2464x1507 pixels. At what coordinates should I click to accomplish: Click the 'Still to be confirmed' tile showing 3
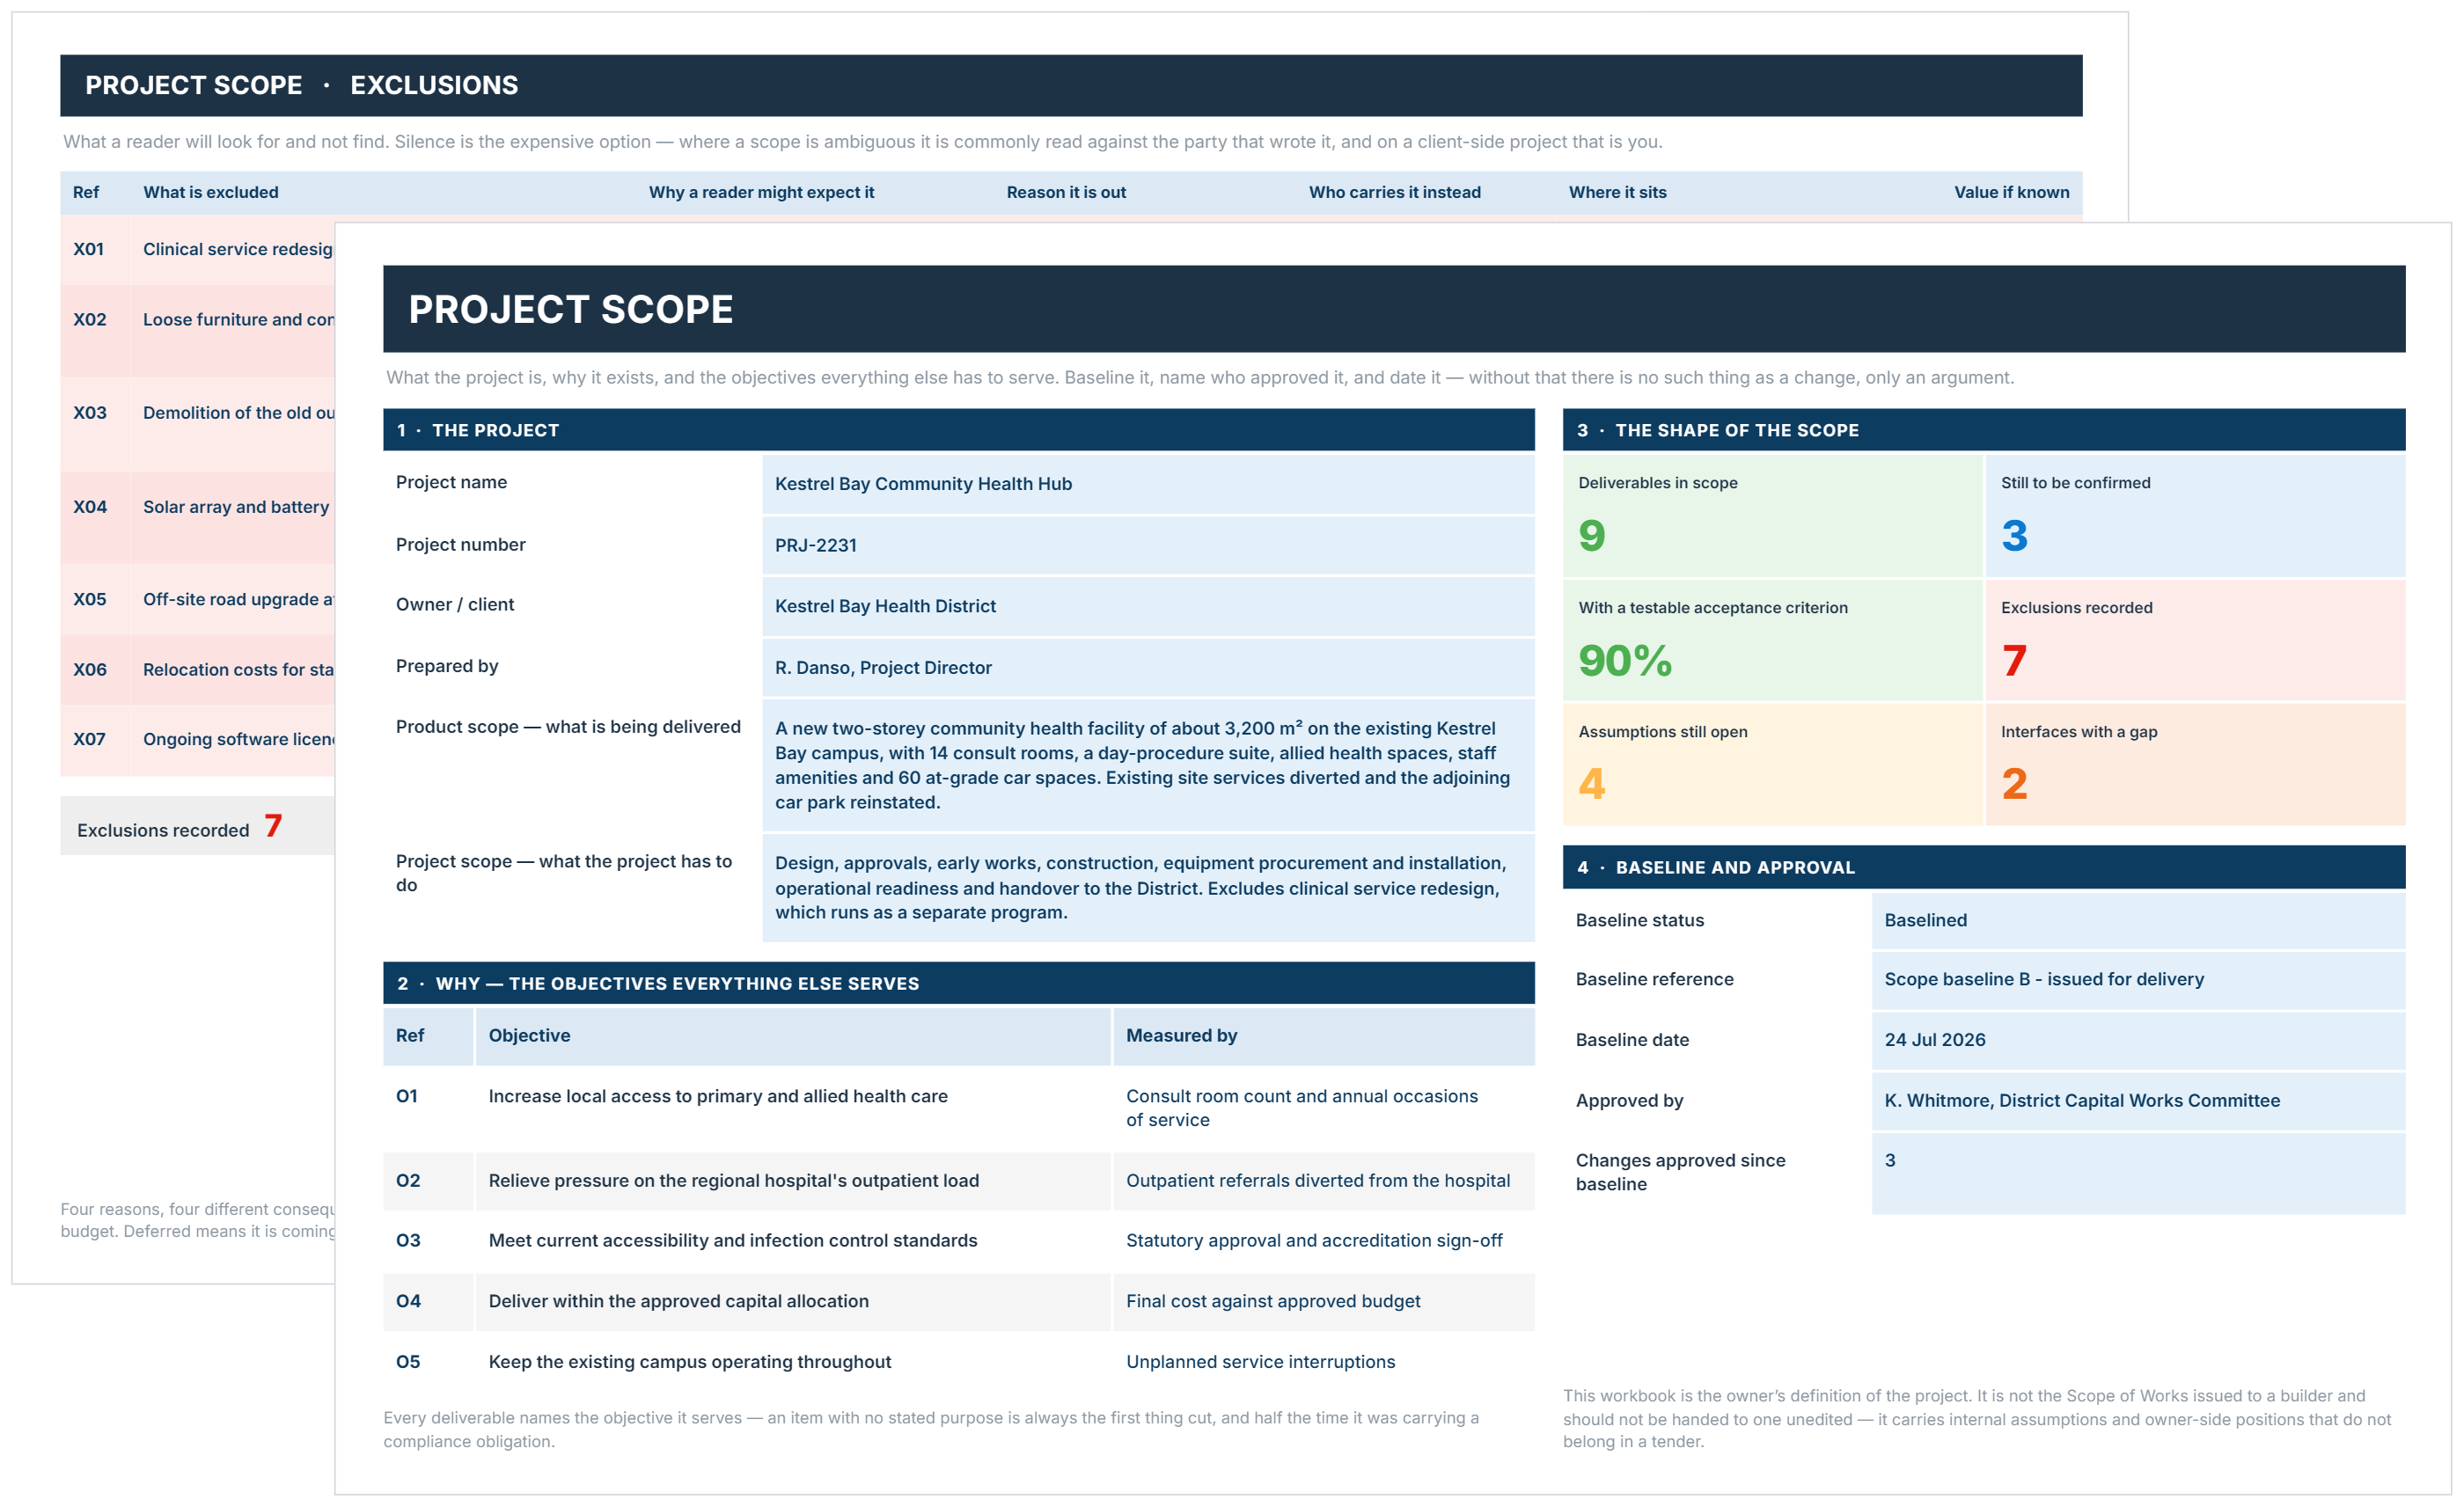pos(2195,516)
